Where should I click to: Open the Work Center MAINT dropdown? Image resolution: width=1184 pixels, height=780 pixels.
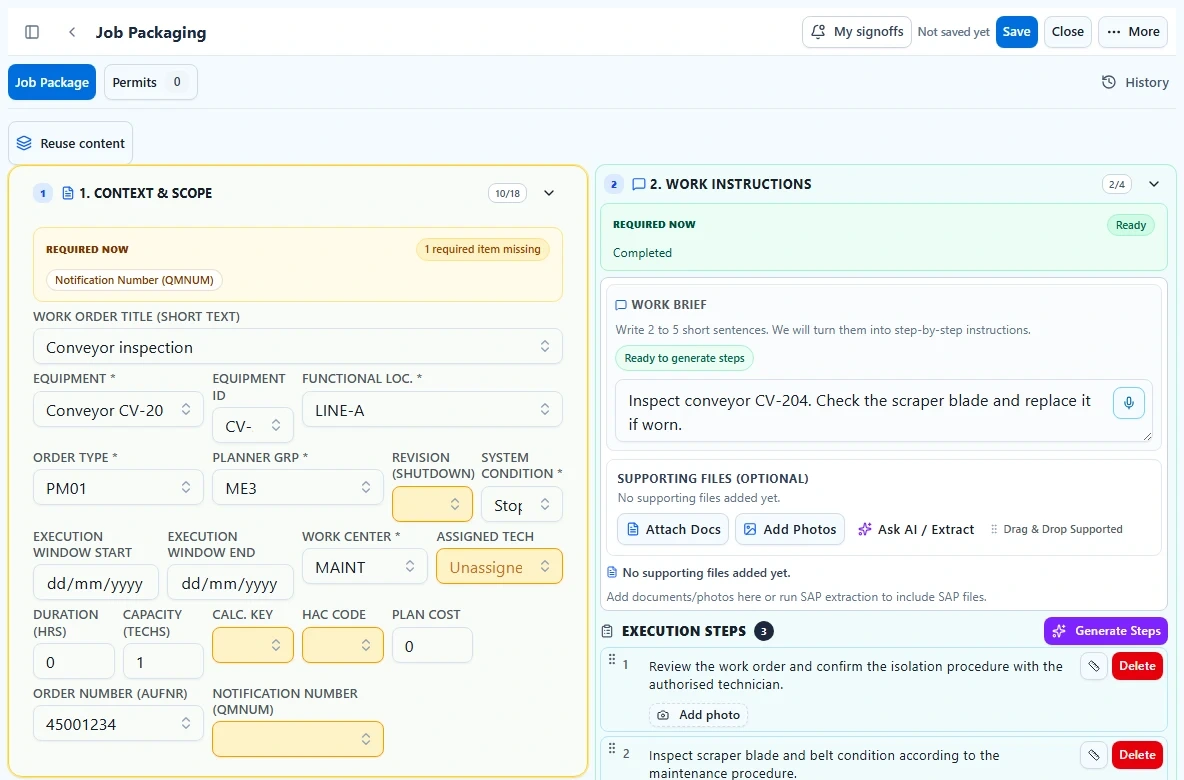[365, 566]
